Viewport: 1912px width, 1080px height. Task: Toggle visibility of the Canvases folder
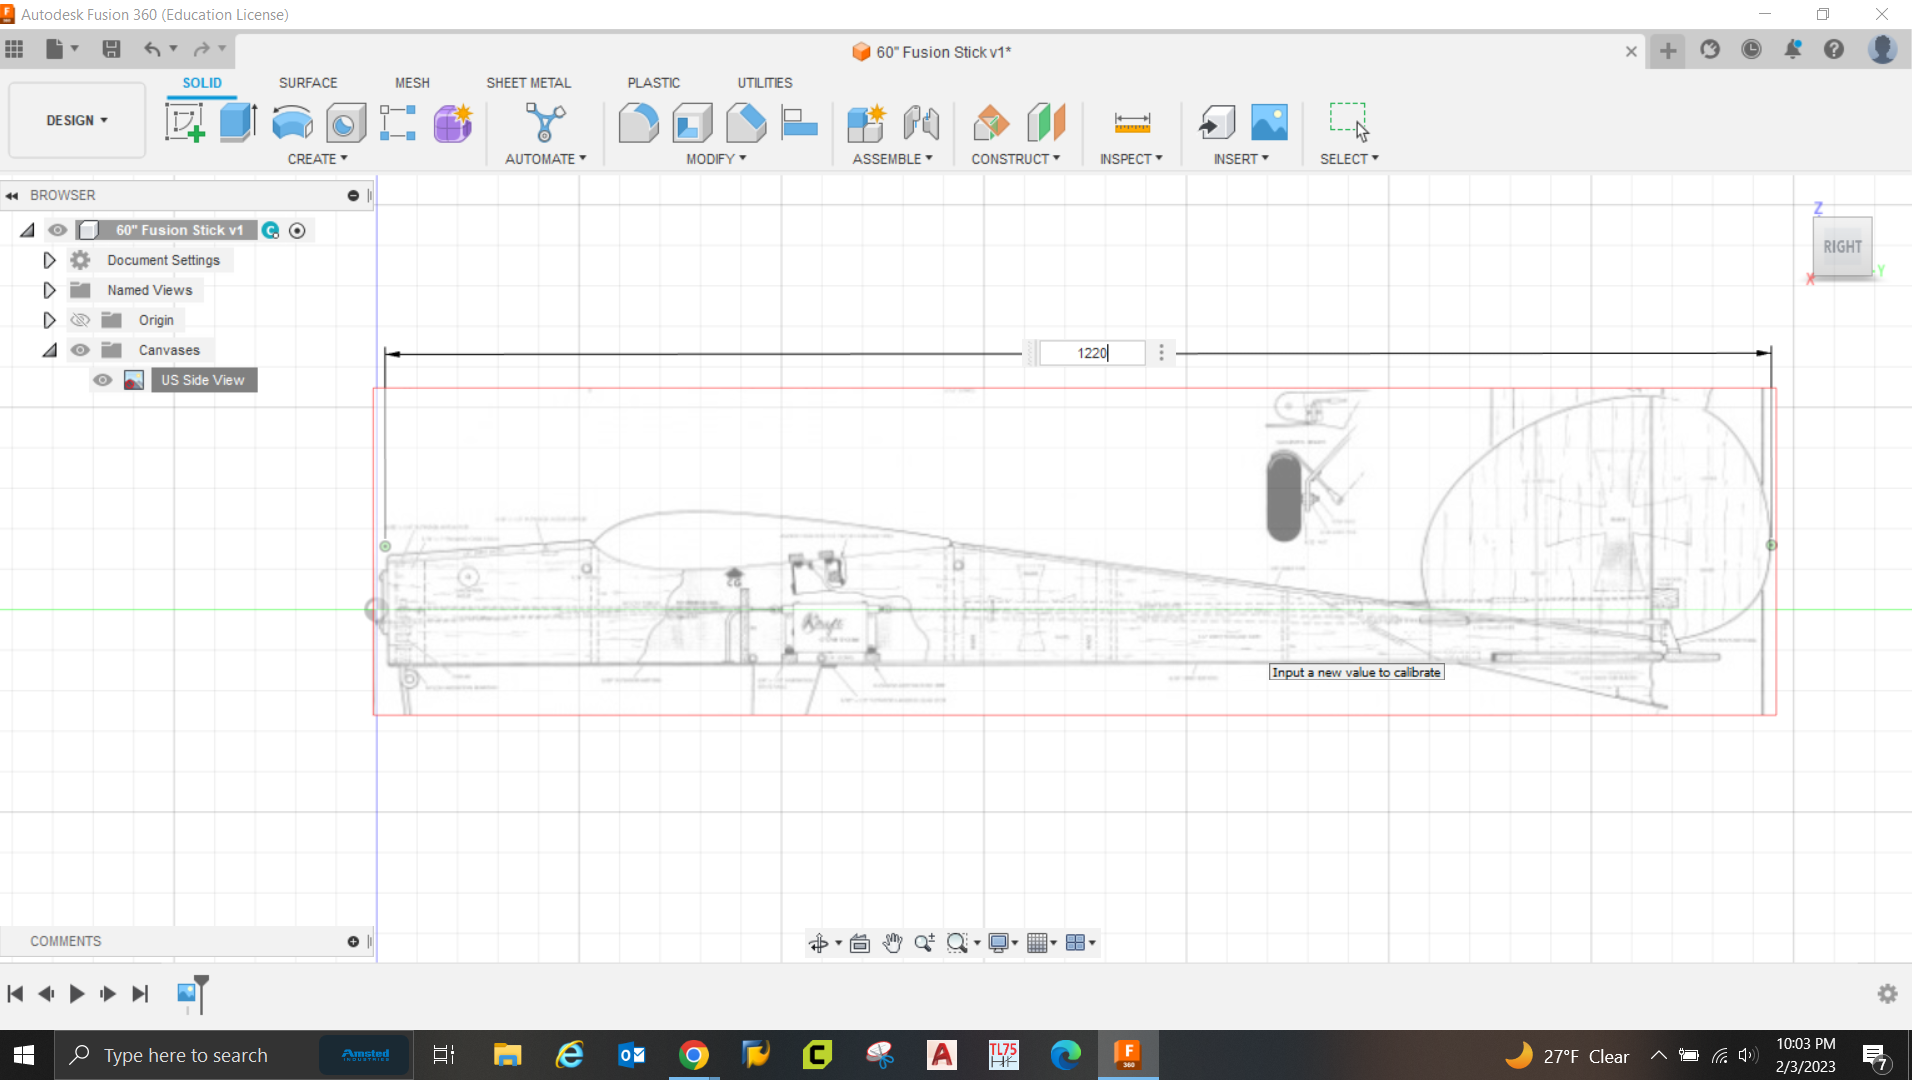[79, 349]
